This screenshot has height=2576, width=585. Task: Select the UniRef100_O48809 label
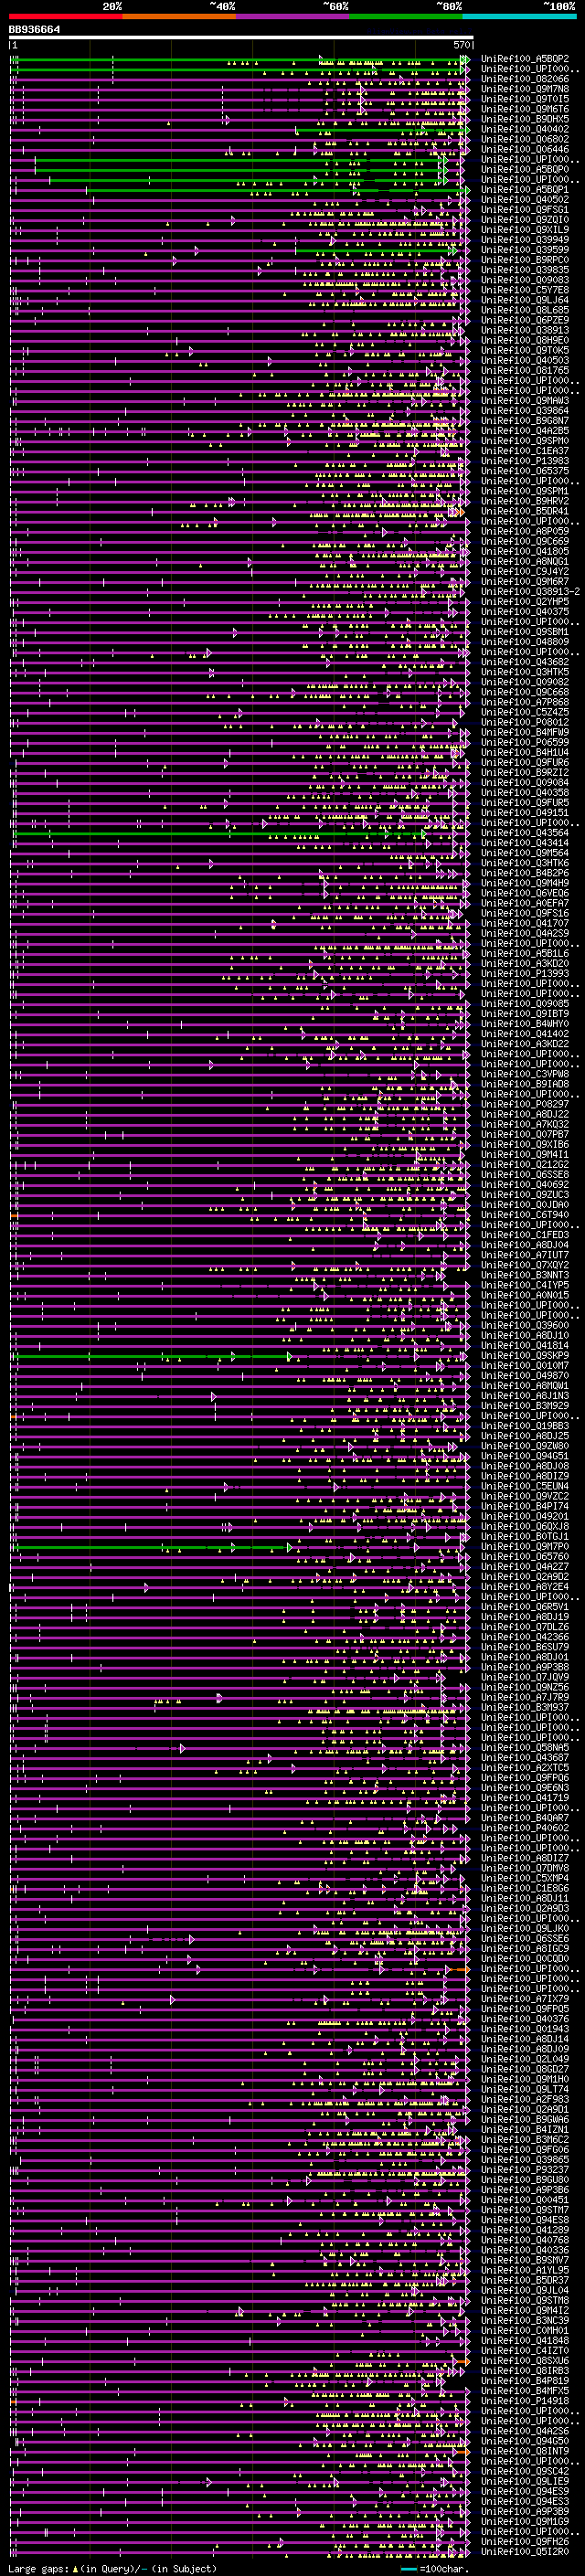(525, 642)
